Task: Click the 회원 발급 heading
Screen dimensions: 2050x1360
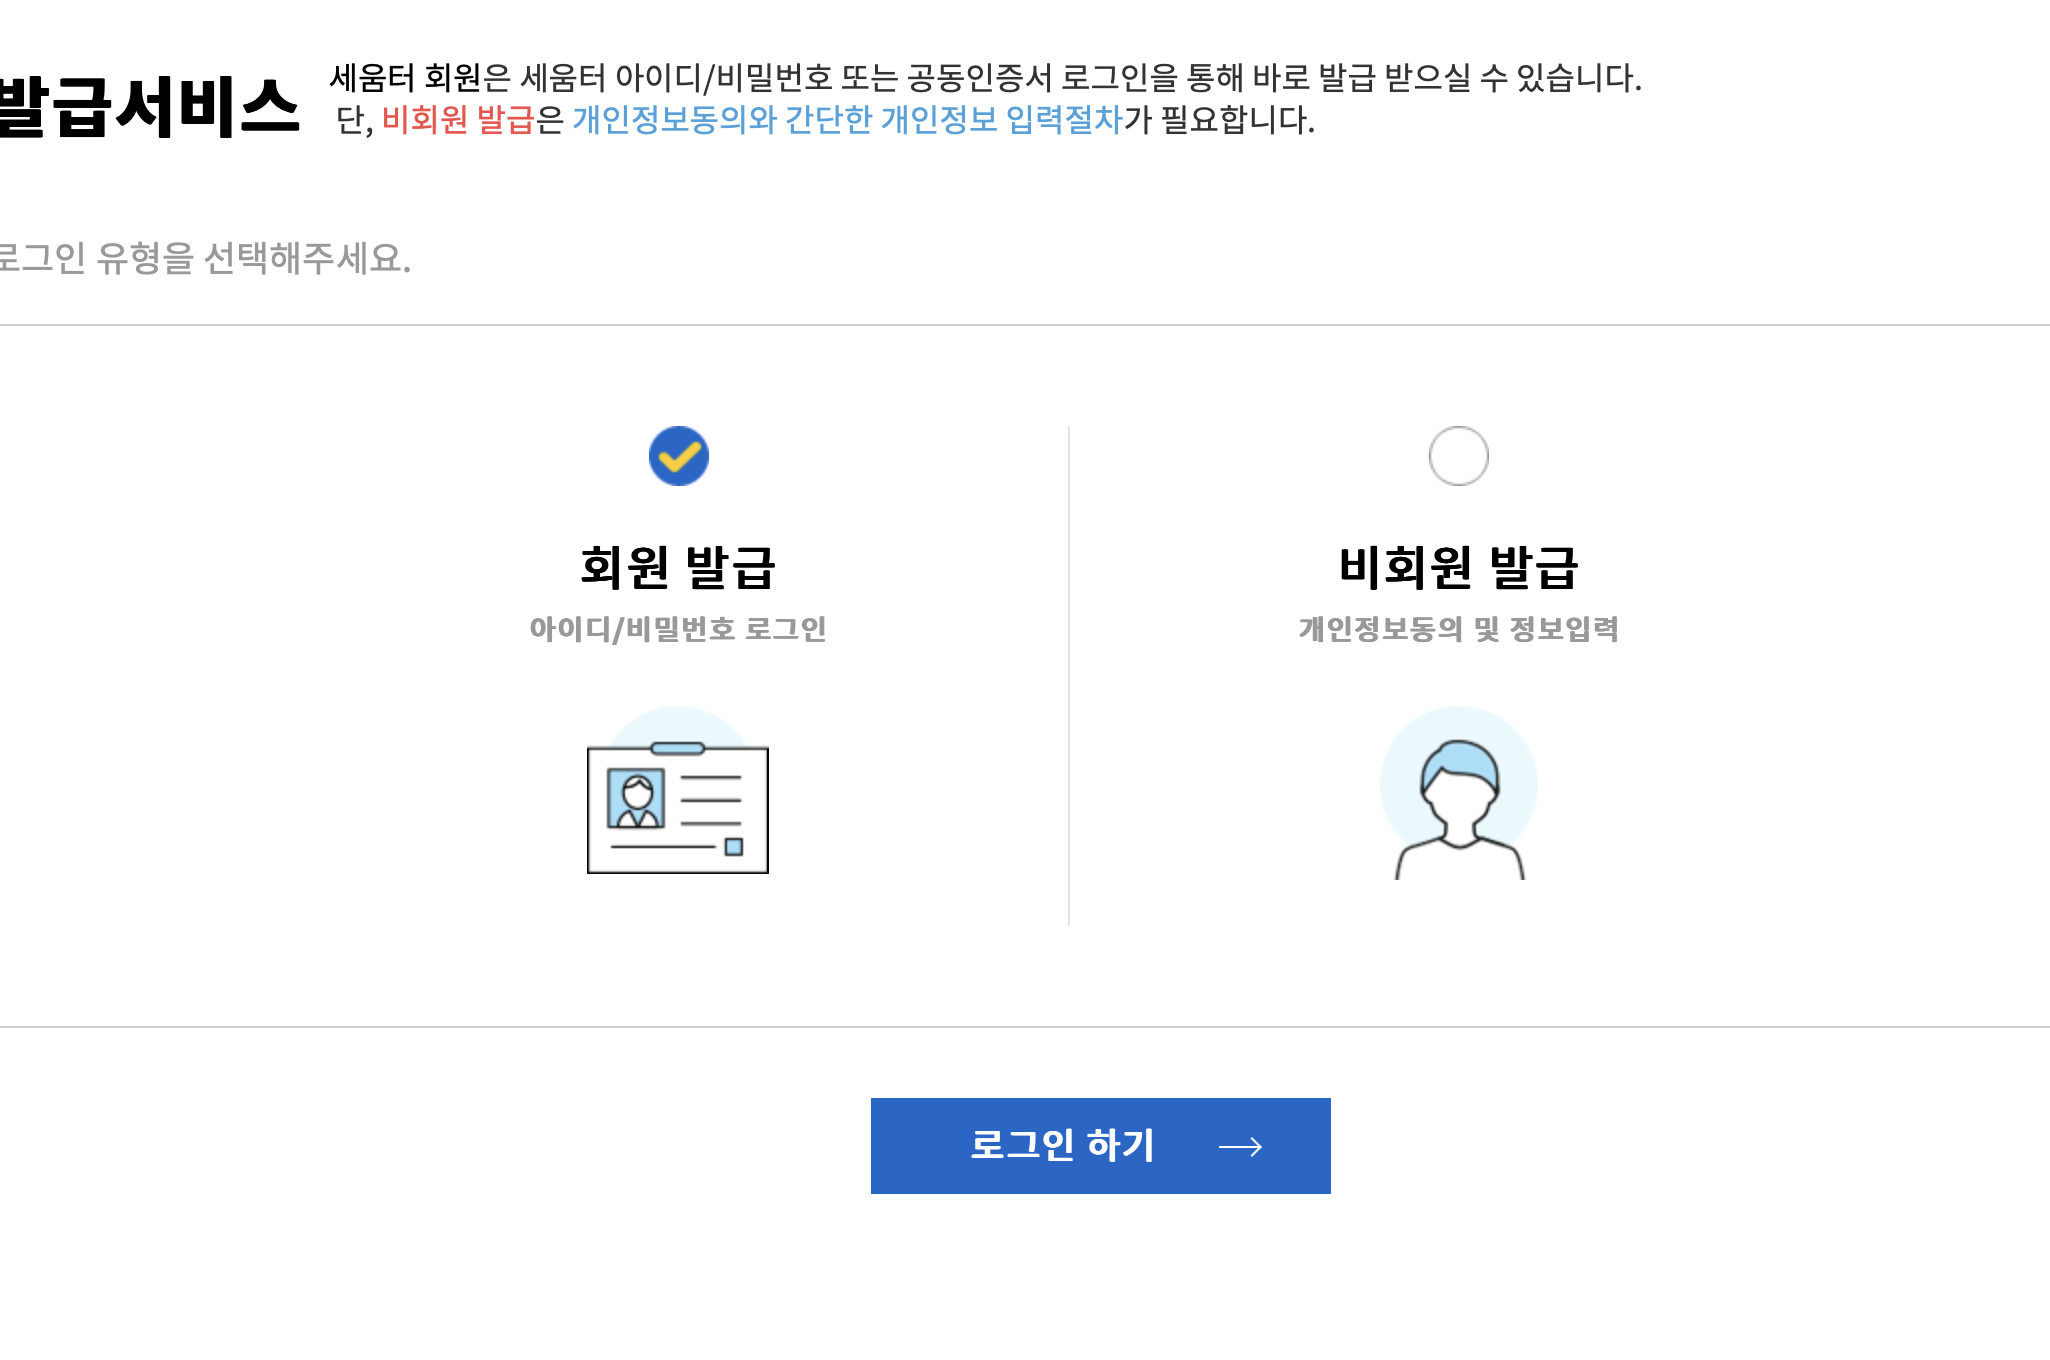Action: (678, 567)
